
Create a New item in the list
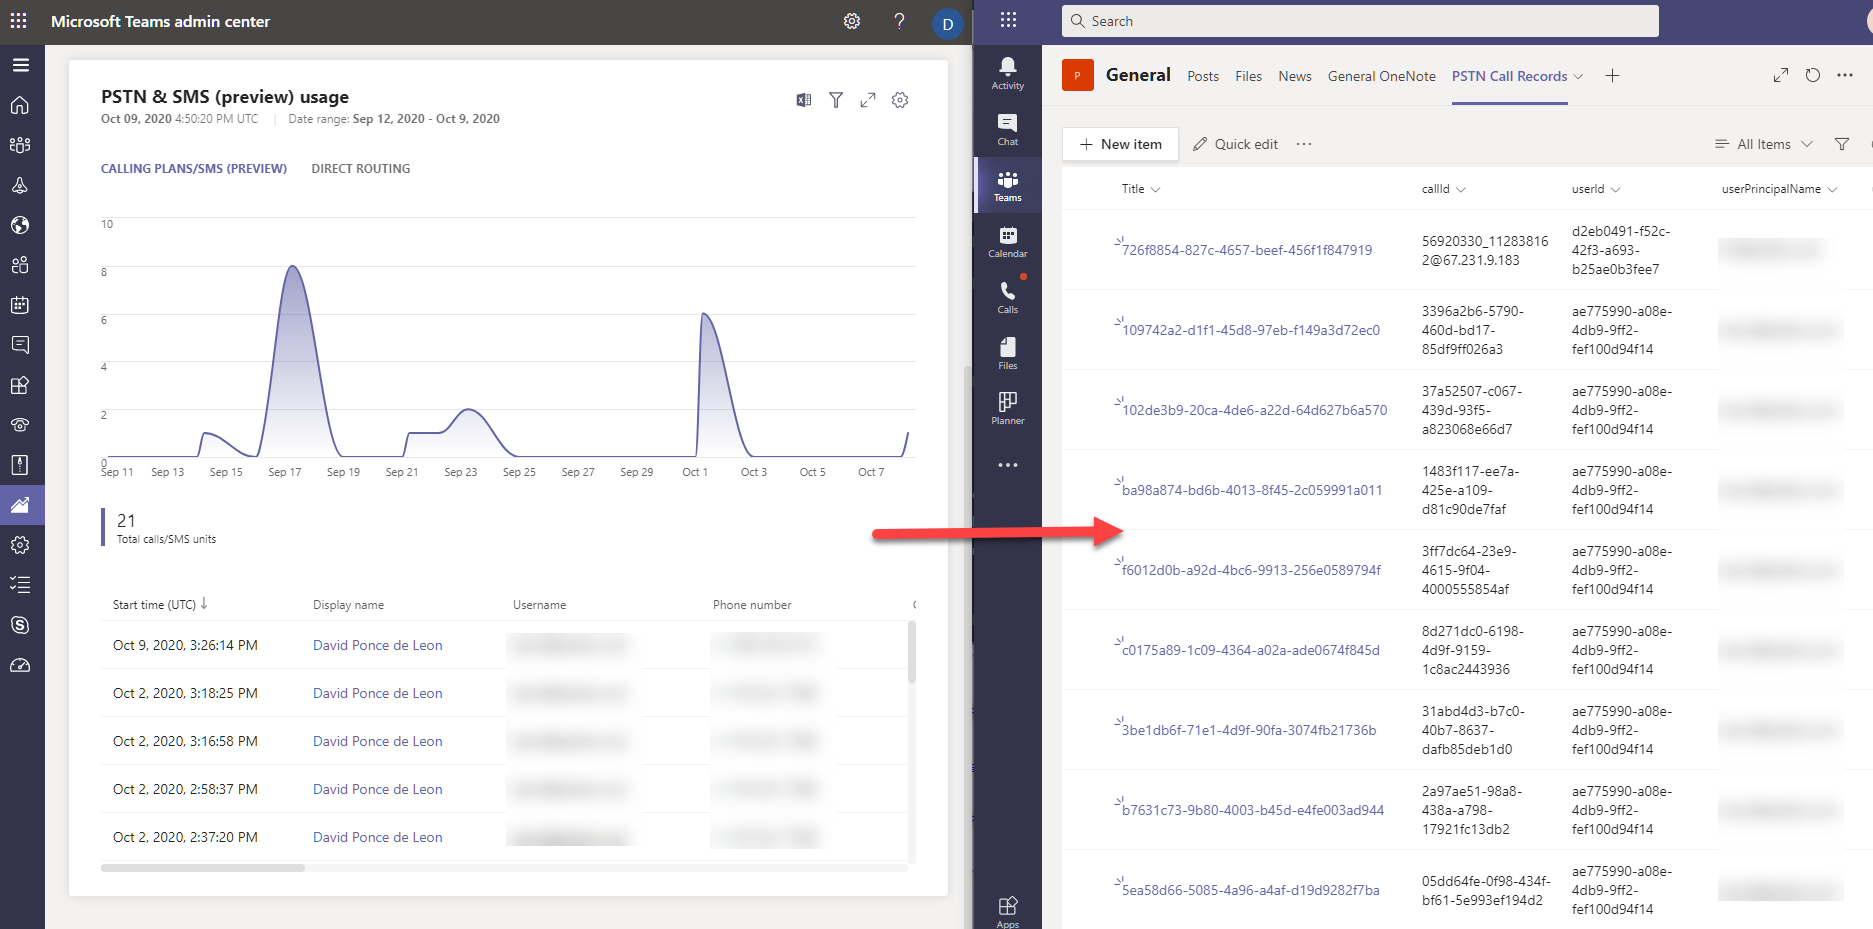click(x=1119, y=143)
